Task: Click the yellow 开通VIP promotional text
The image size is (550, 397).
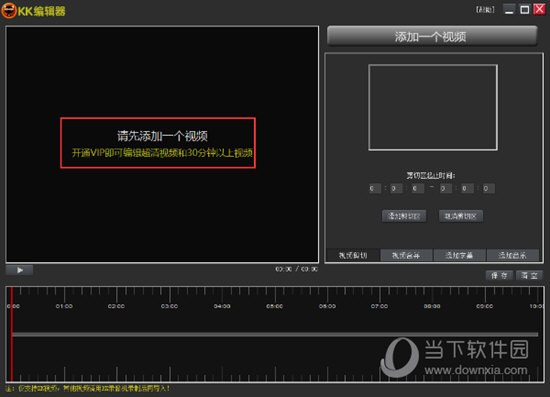Action: (162, 153)
